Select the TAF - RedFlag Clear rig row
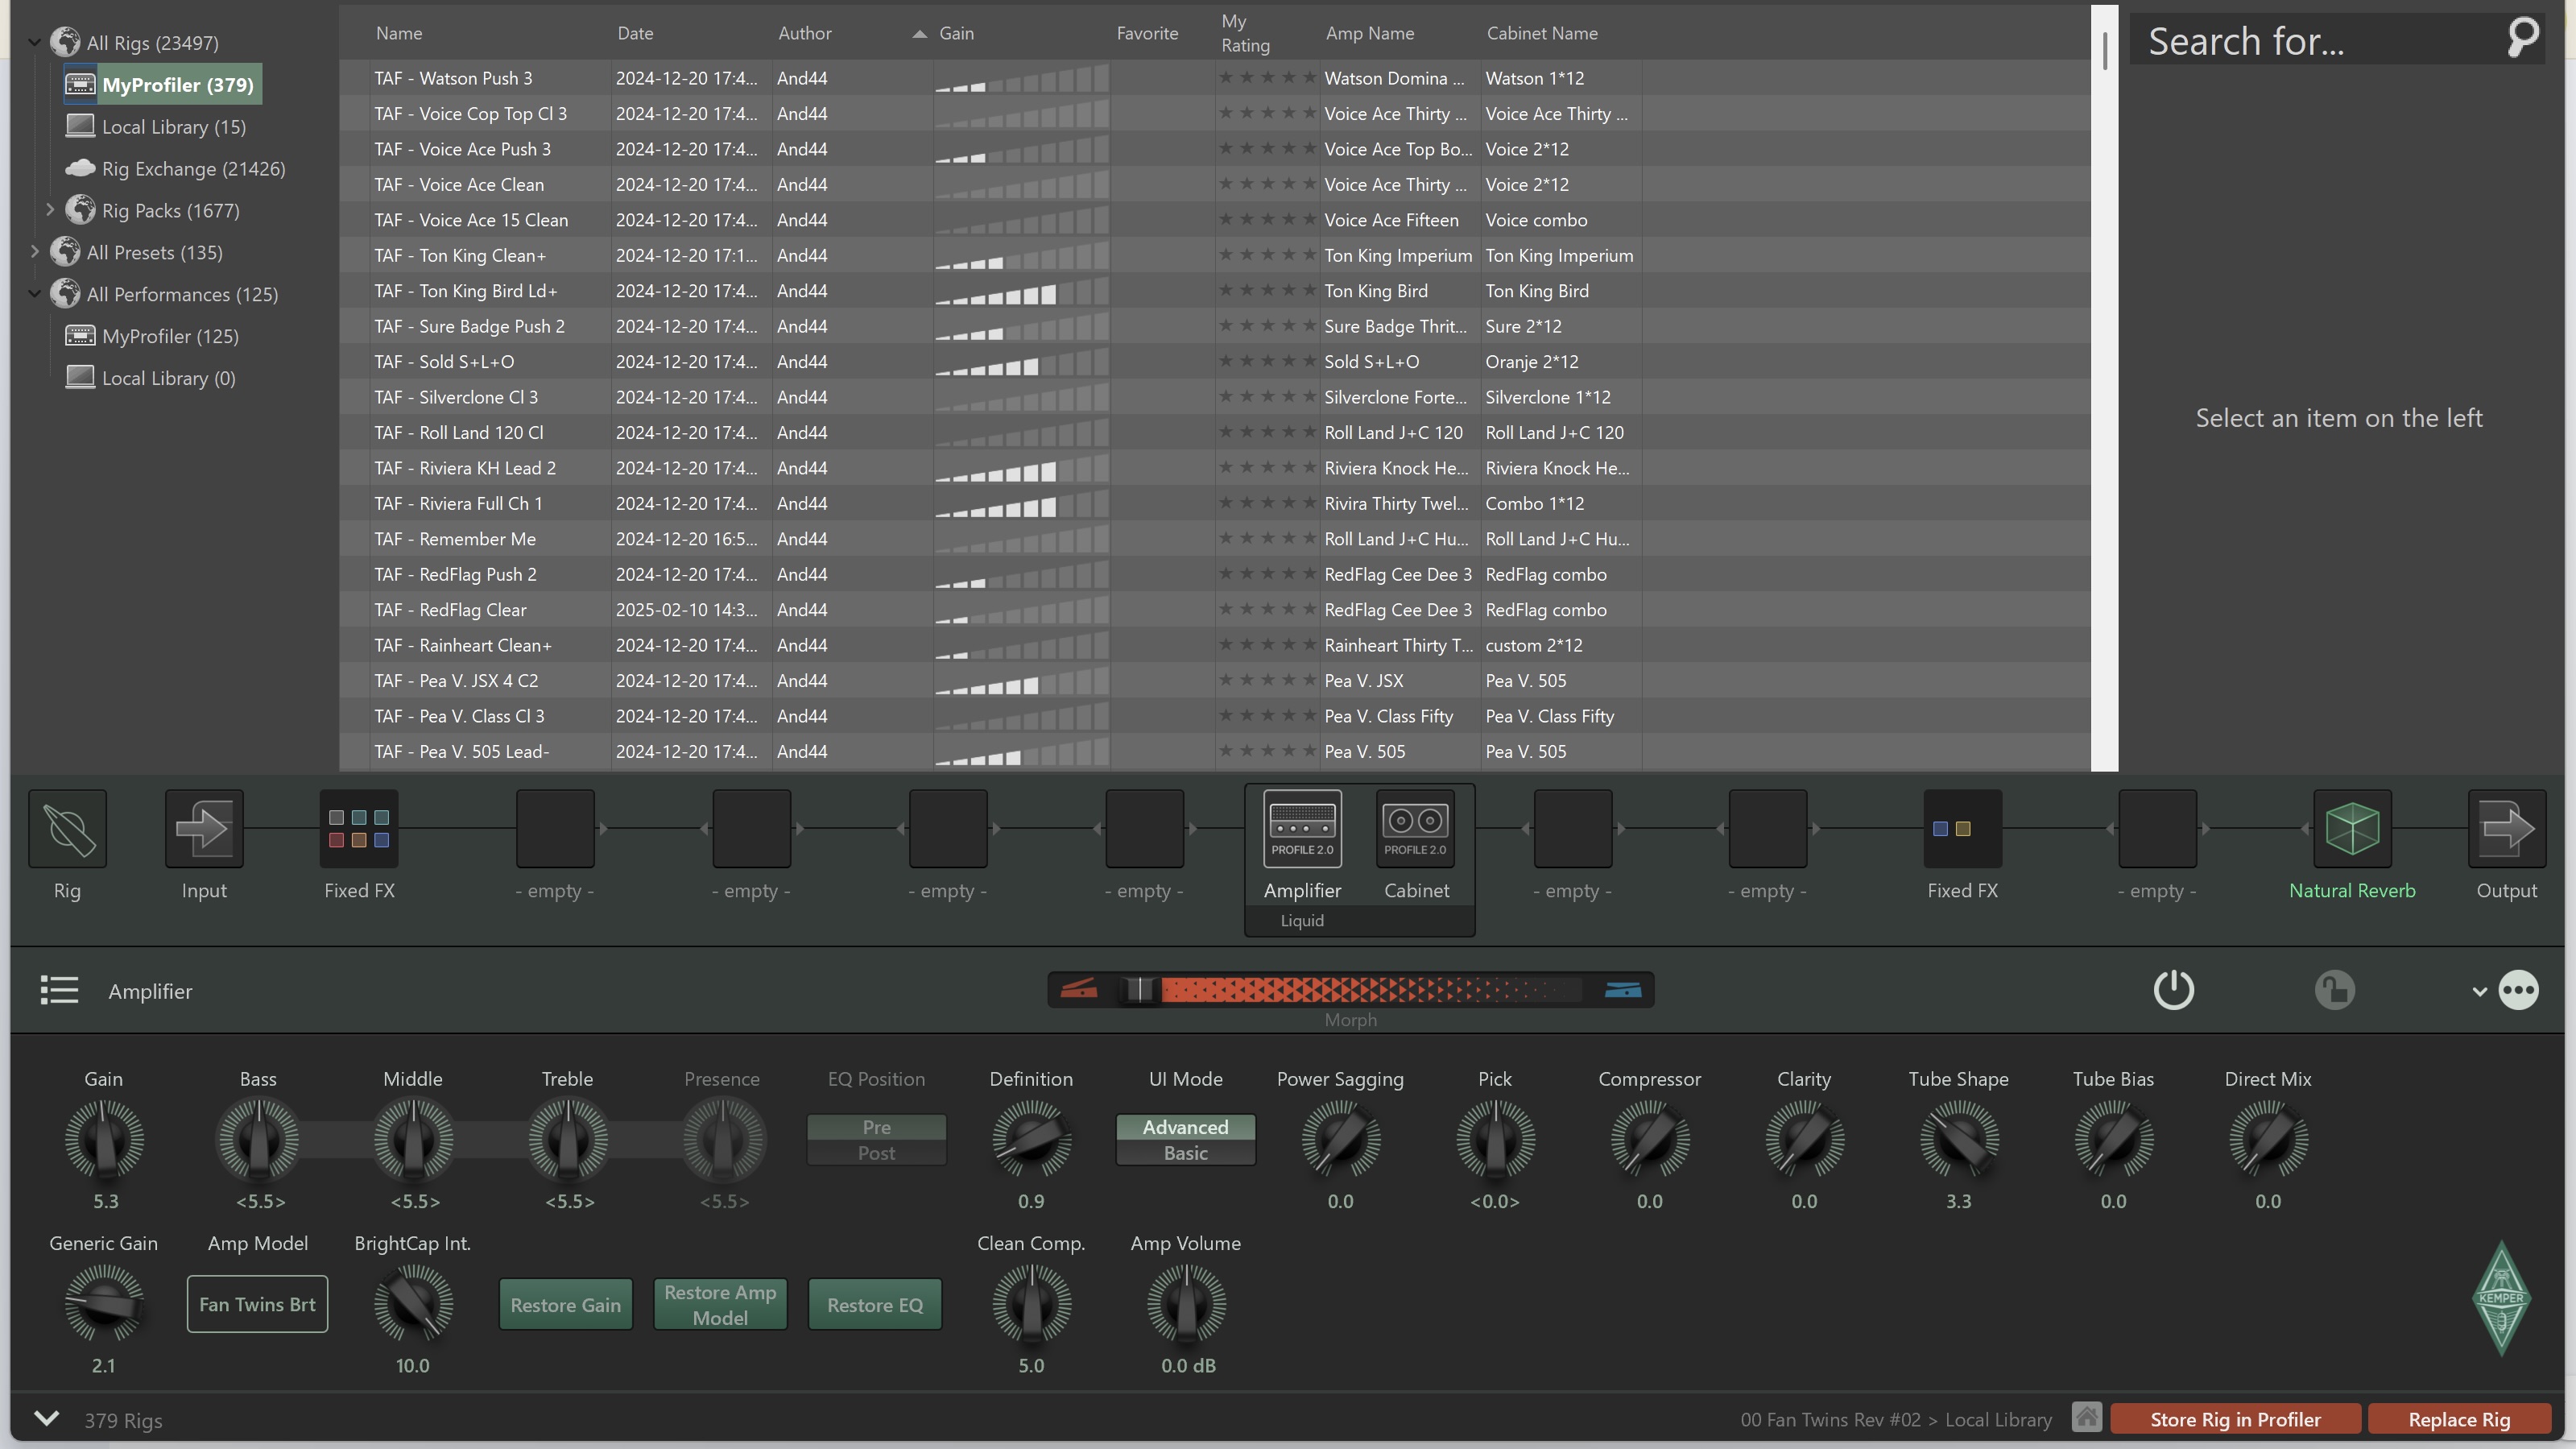The height and width of the screenshot is (1449, 2576). coord(1214,610)
